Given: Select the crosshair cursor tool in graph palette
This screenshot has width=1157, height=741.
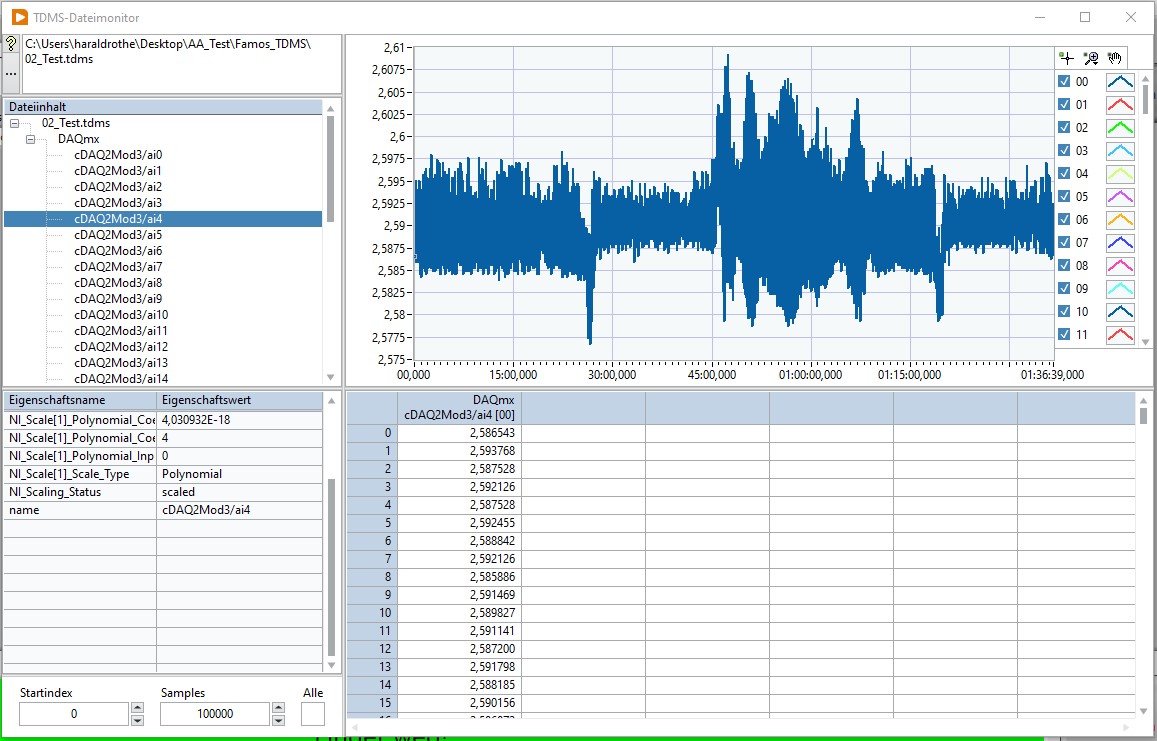Looking at the screenshot, I should 1067,58.
